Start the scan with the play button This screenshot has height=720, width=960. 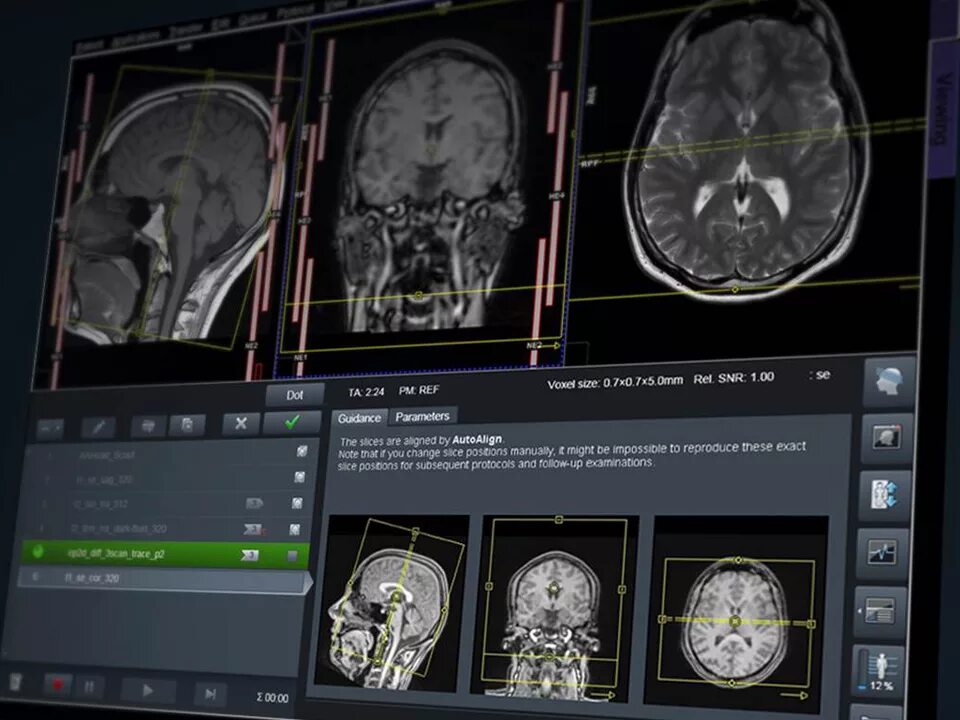pyautogui.click(x=148, y=691)
